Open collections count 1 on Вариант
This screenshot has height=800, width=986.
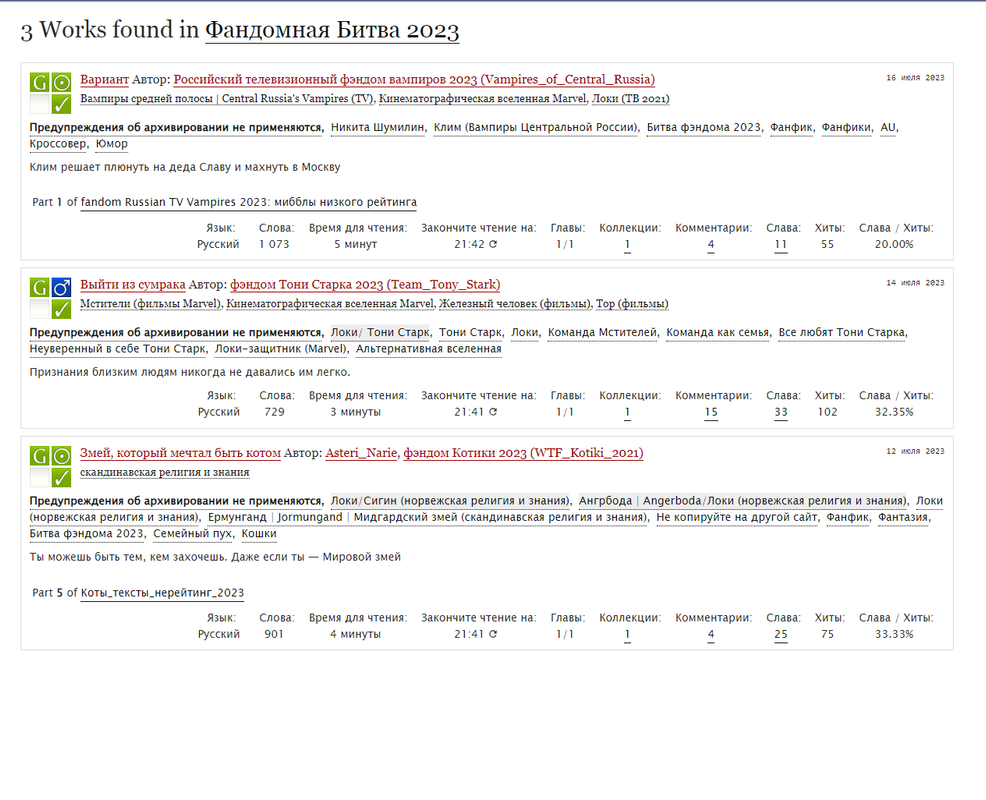[627, 244]
